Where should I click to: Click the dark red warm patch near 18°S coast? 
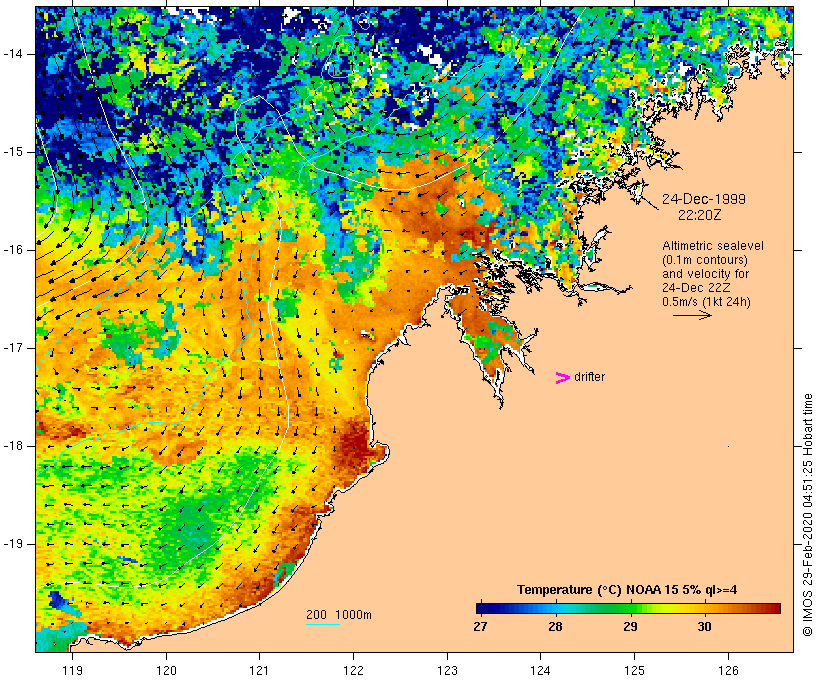point(356,445)
